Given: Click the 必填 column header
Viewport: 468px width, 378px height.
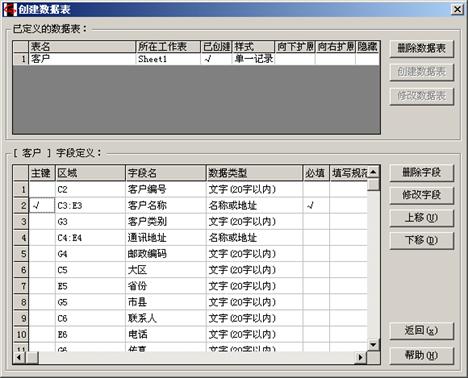Looking at the screenshot, I should tap(316, 173).
